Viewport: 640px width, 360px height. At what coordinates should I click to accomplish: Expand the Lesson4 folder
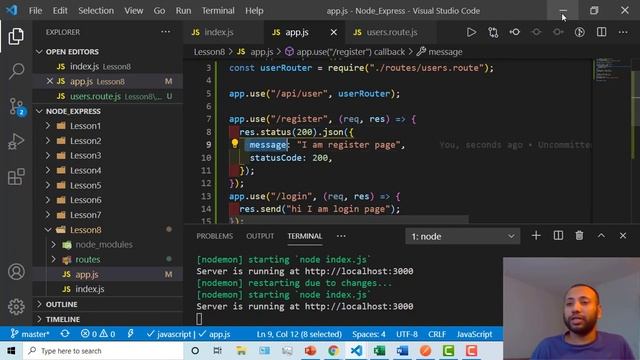pyautogui.click(x=48, y=170)
